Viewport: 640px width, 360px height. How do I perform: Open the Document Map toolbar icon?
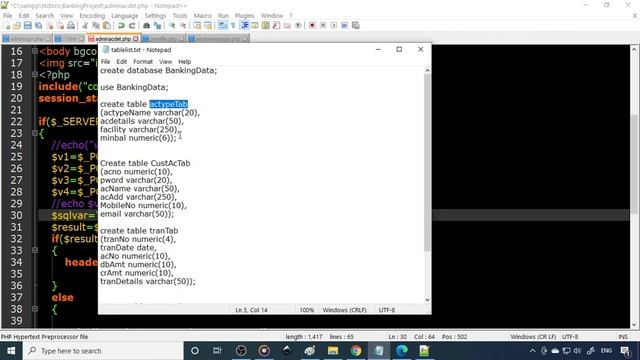(265, 25)
